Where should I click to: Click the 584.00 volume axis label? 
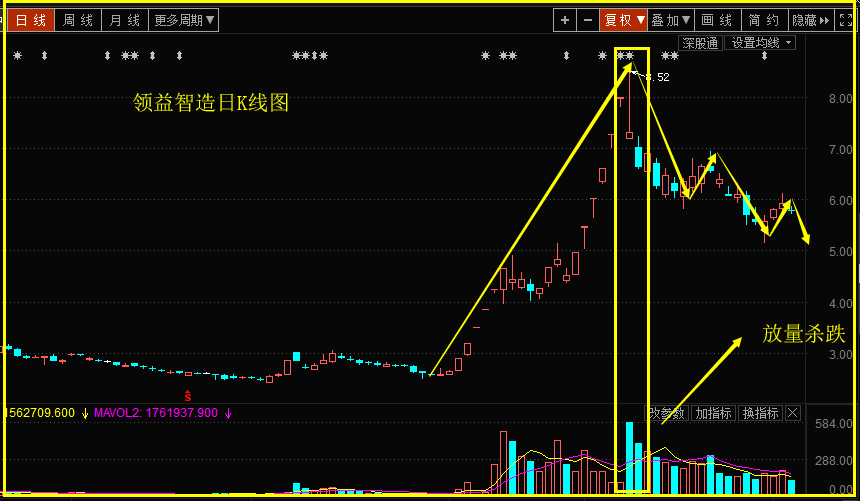(834, 424)
